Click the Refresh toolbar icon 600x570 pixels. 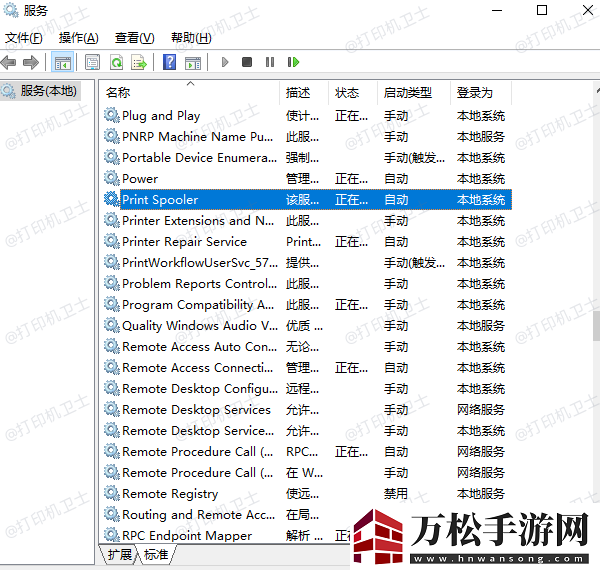coord(116,62)
